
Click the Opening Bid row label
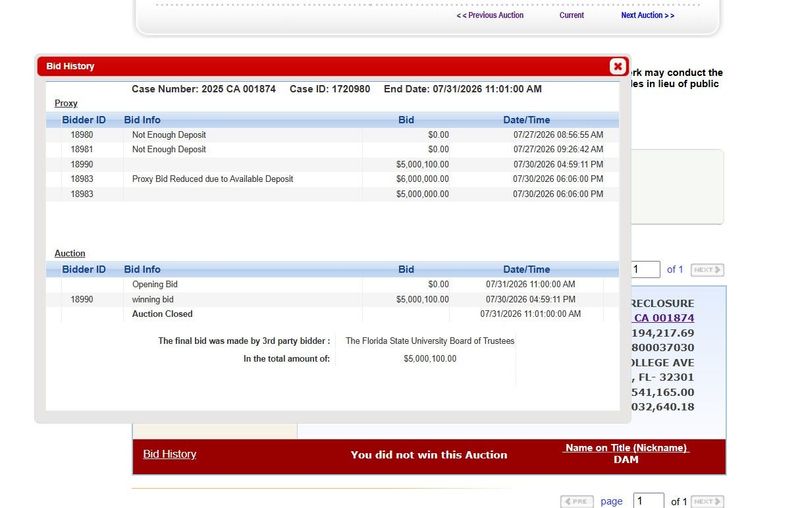tap(155, 284)
